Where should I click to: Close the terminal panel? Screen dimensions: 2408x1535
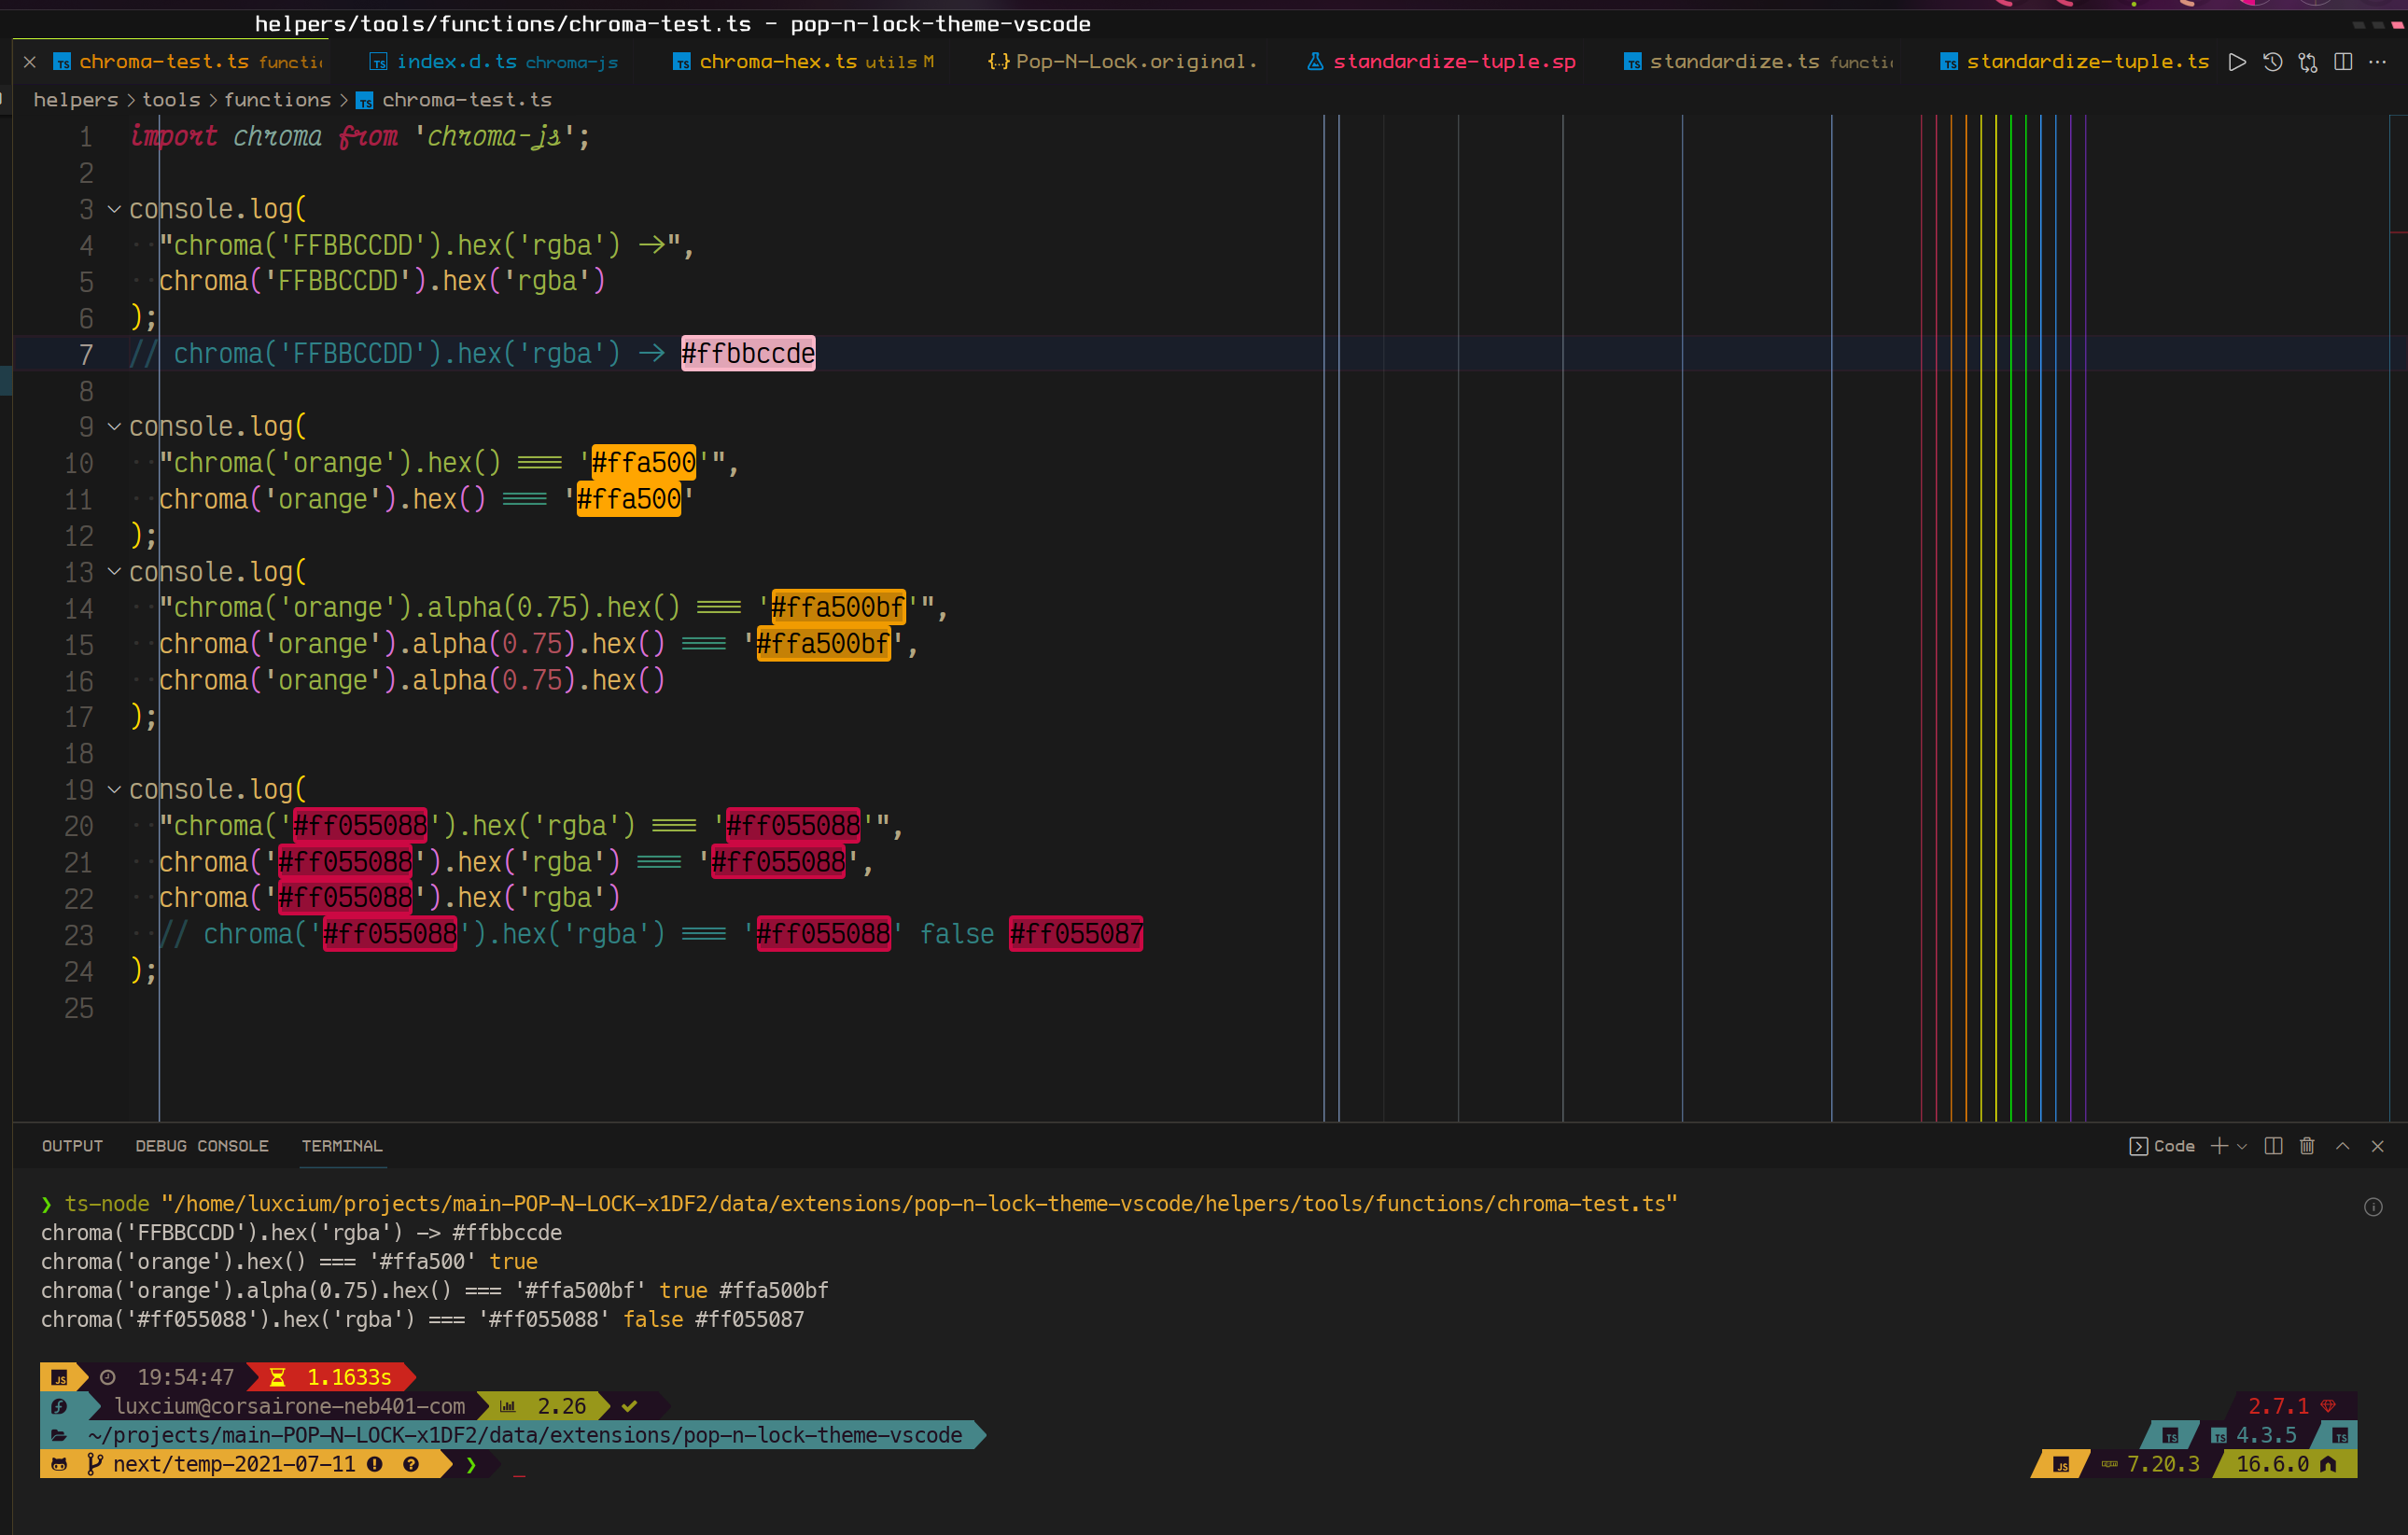point(2378,1146)
